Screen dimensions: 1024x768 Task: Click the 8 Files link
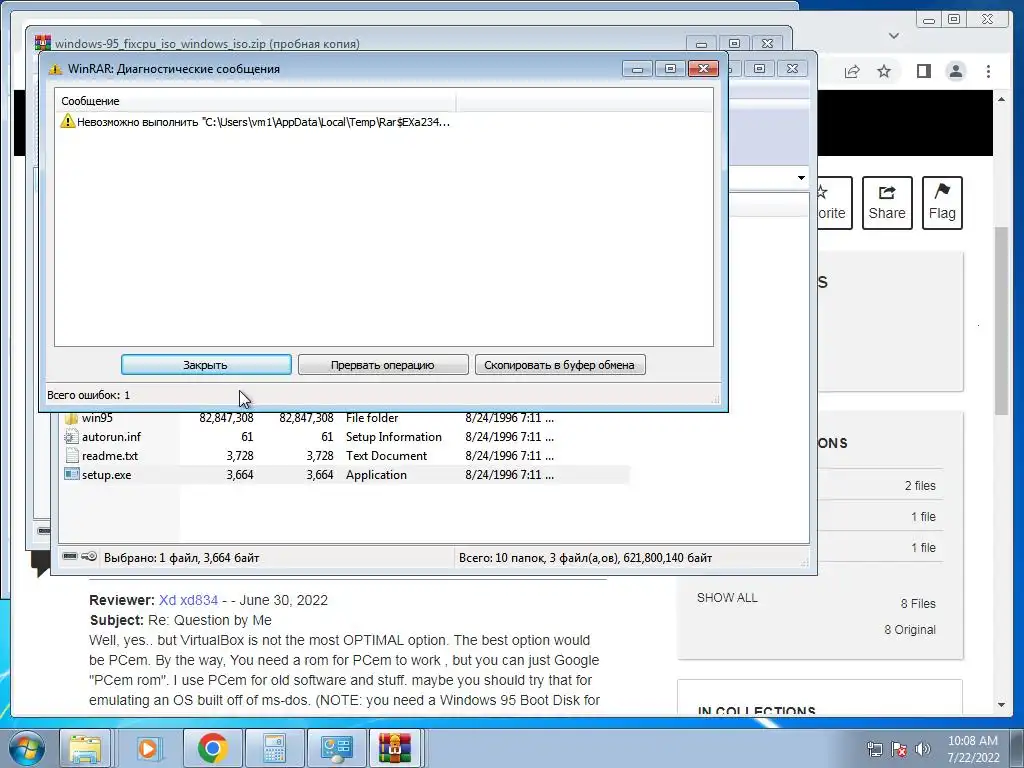tap(918, 603)
